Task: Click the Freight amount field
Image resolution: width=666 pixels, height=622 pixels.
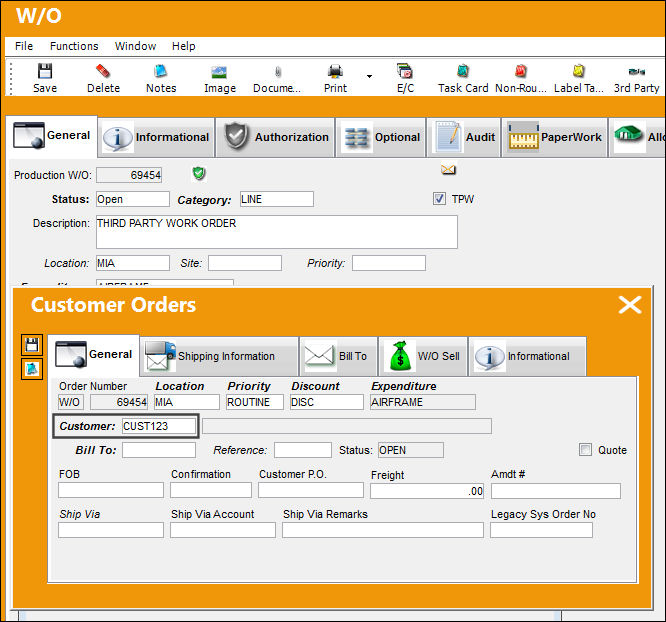Action: pos(427,491)
